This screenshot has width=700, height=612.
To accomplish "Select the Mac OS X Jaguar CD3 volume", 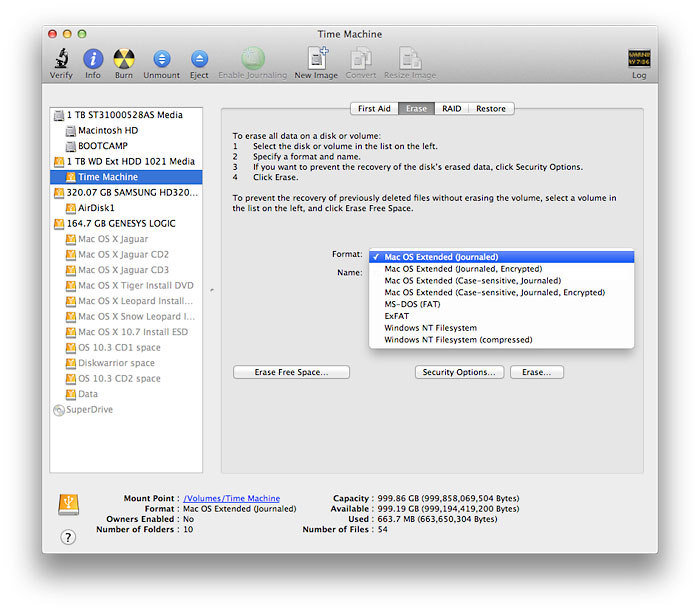I will 126,270.
